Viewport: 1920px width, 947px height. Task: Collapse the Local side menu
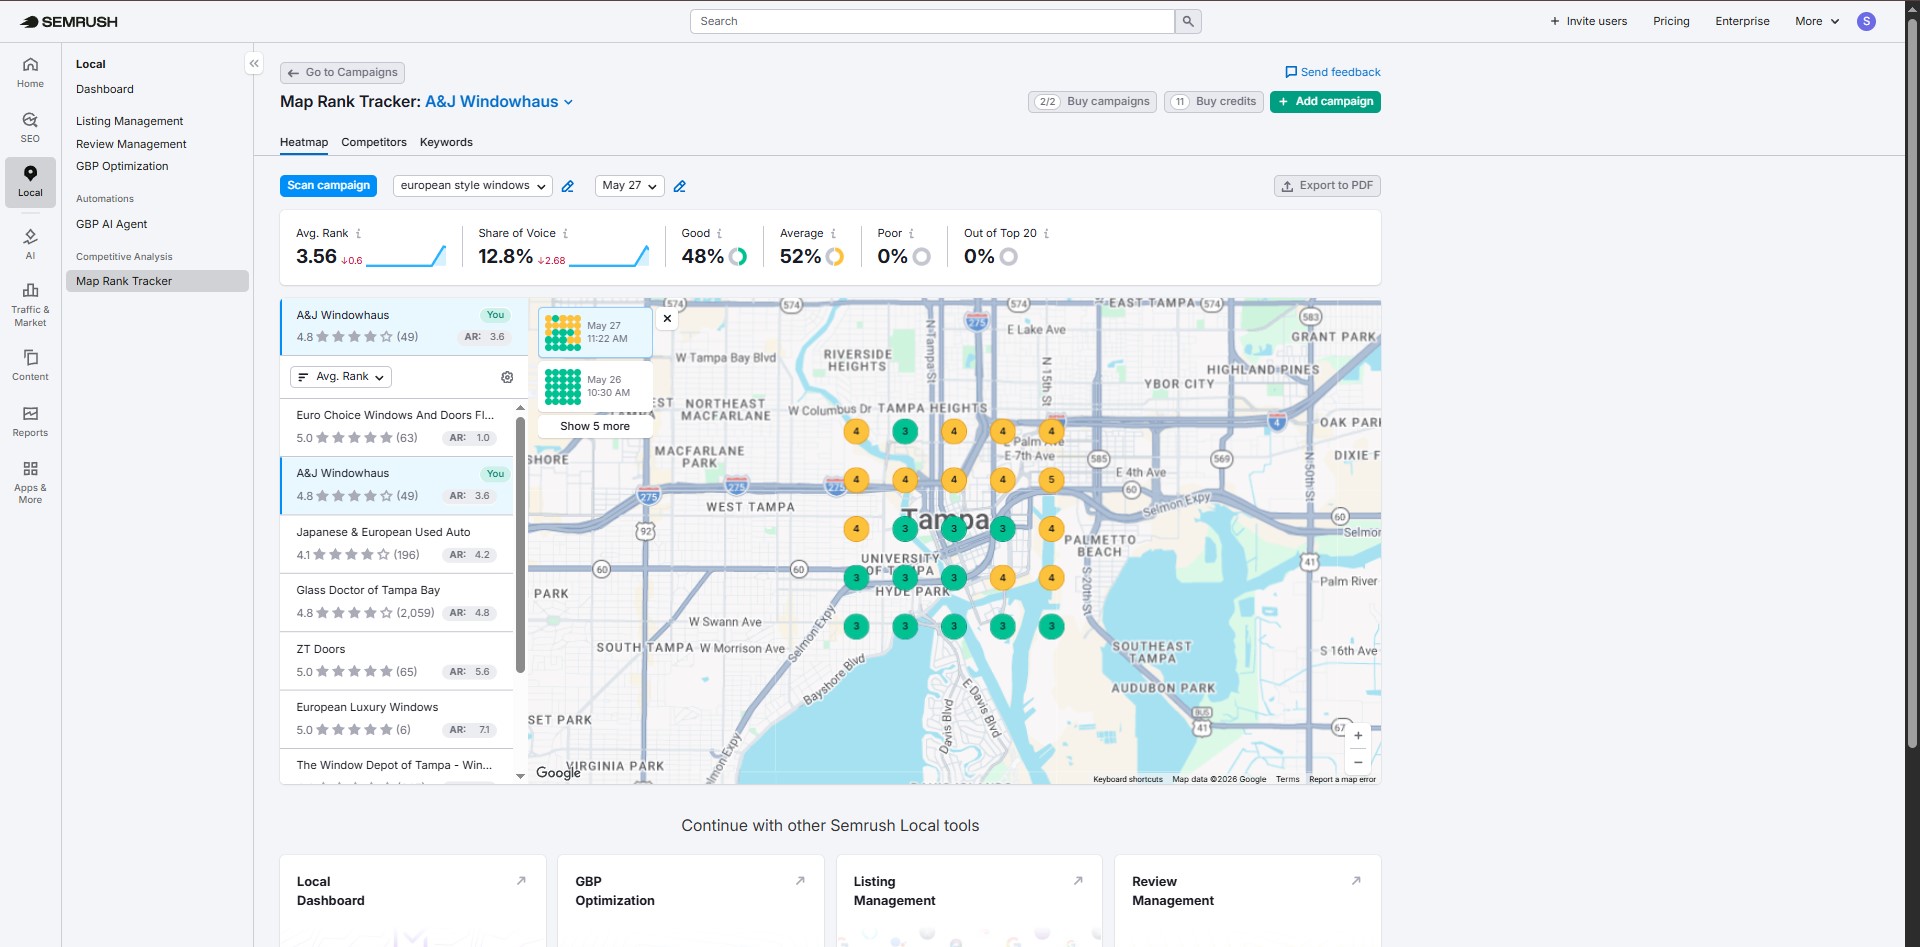[x=254, y=63]
